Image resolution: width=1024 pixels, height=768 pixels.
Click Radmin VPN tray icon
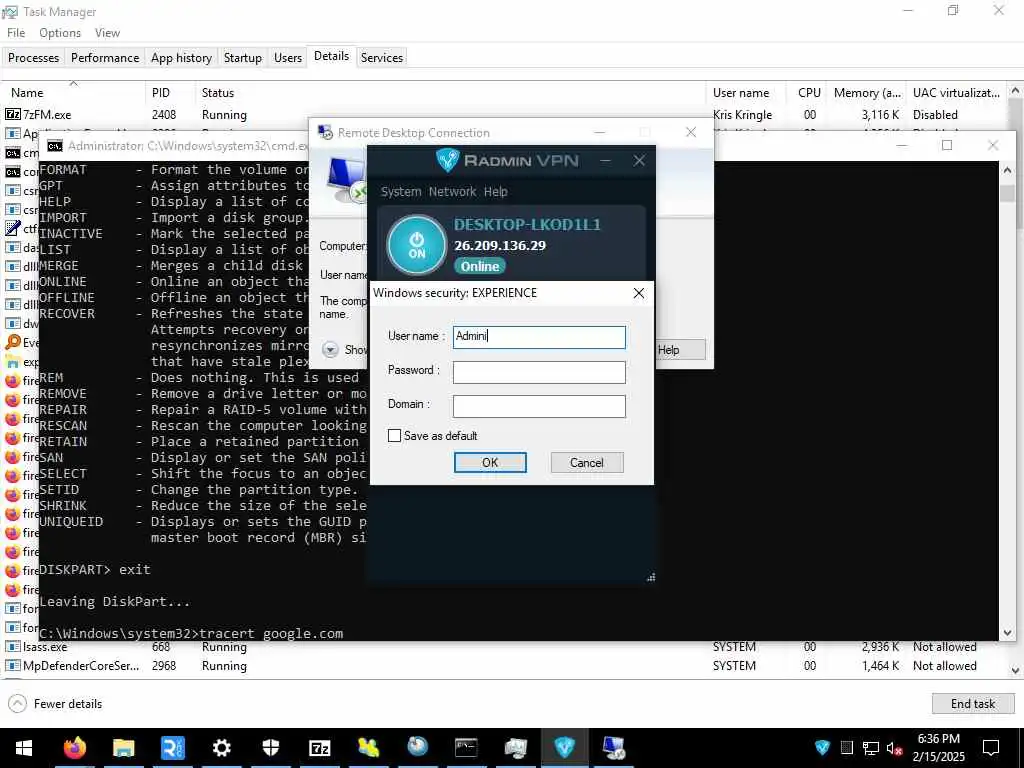click(x=822, y=748)
